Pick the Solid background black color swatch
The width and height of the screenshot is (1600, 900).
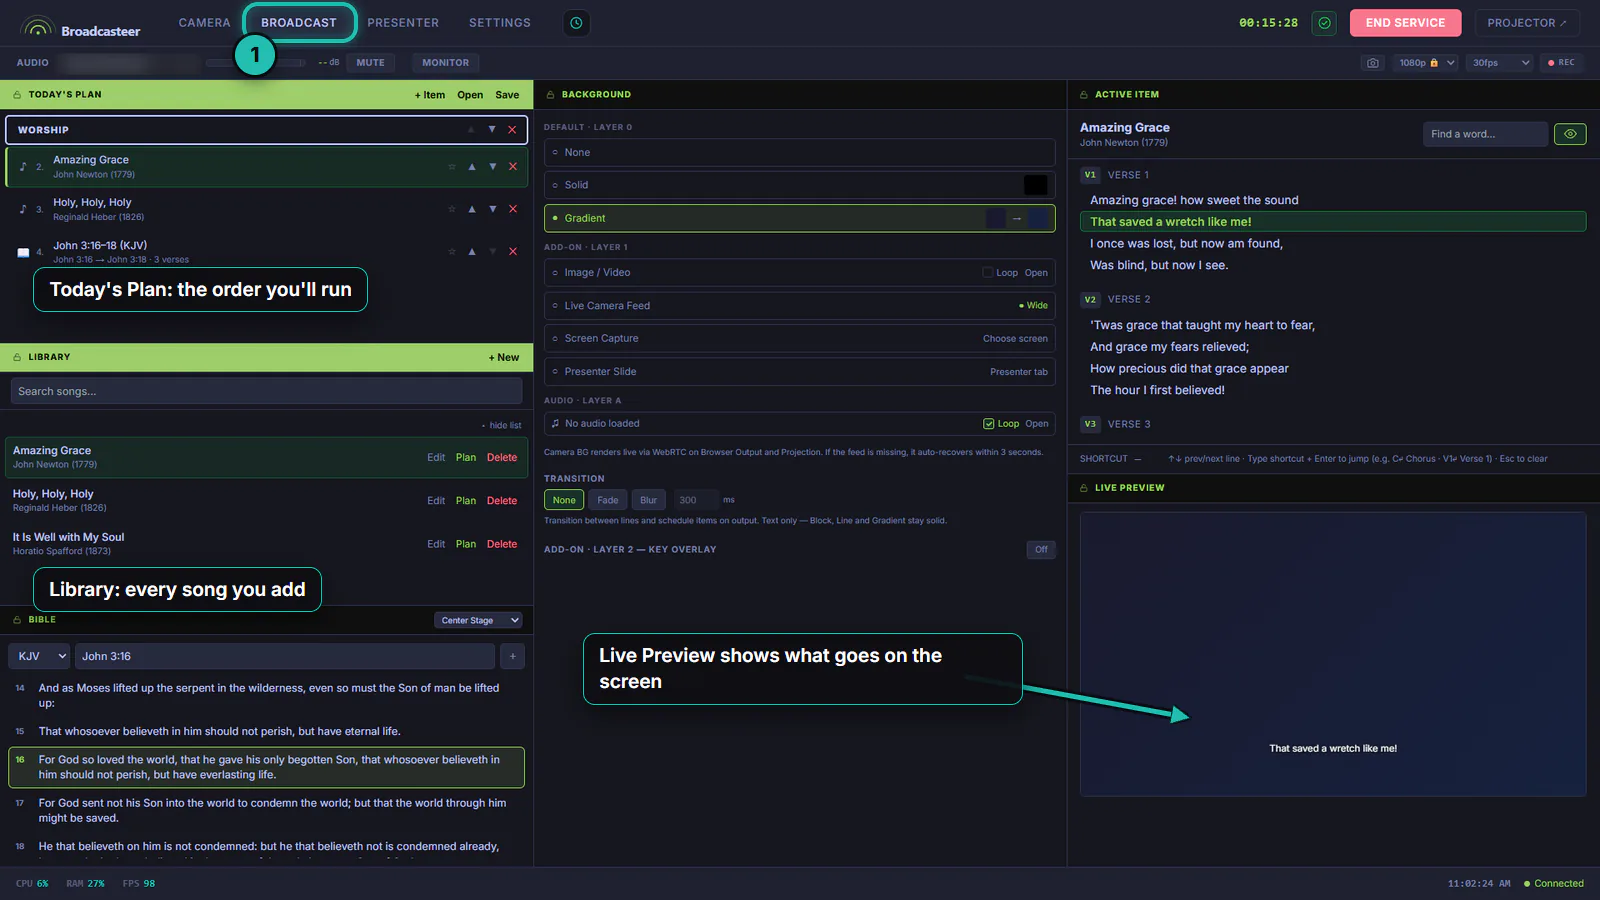click(1036, 186)
